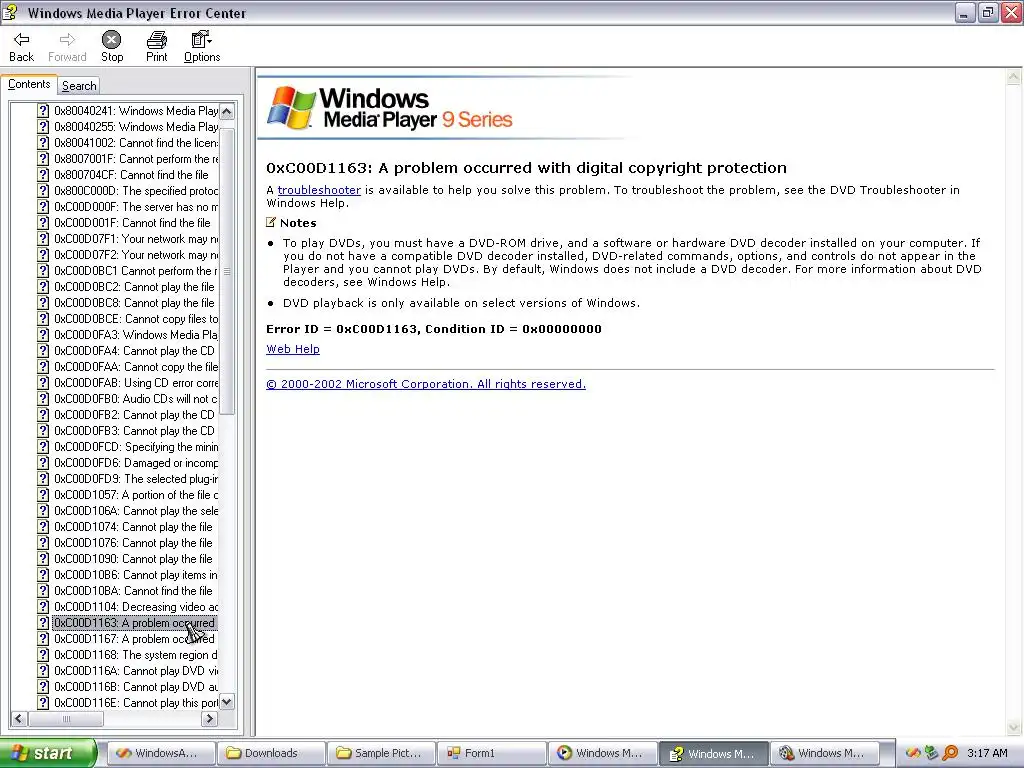Click help icon beside 0xC00D0FB2 topic
The height and width of the screenshot is (768, 1024).
(x=43, y=415)
